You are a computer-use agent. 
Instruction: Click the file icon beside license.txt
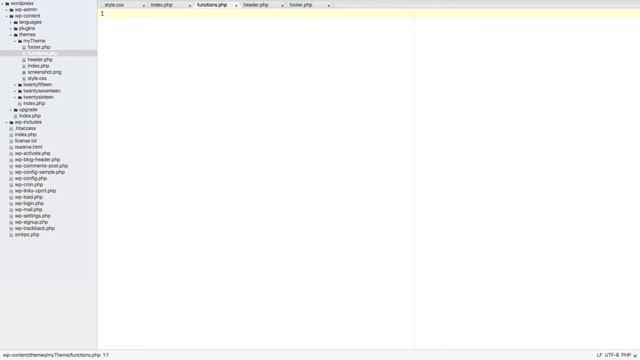point(11,141)
